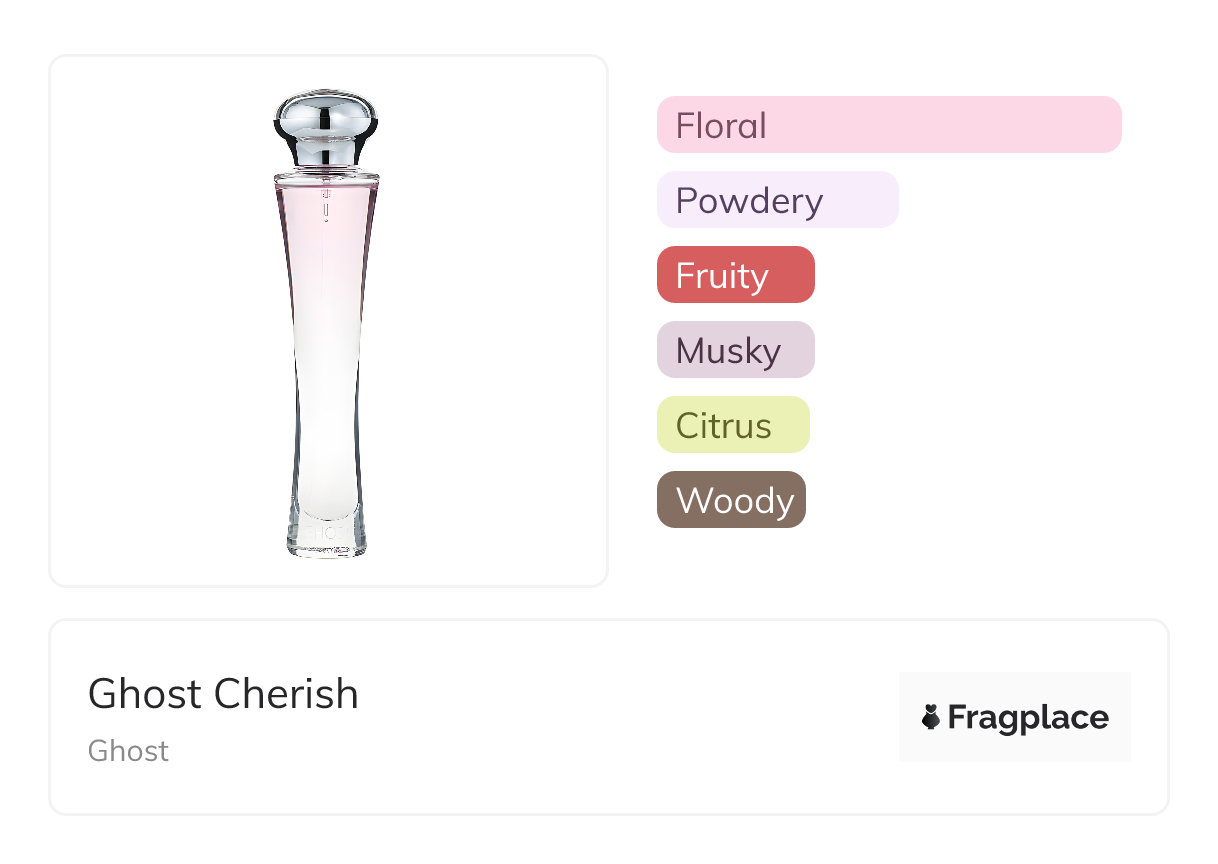
Task: Click the engraved Ghost logo on bottle base
Action: 327,534
